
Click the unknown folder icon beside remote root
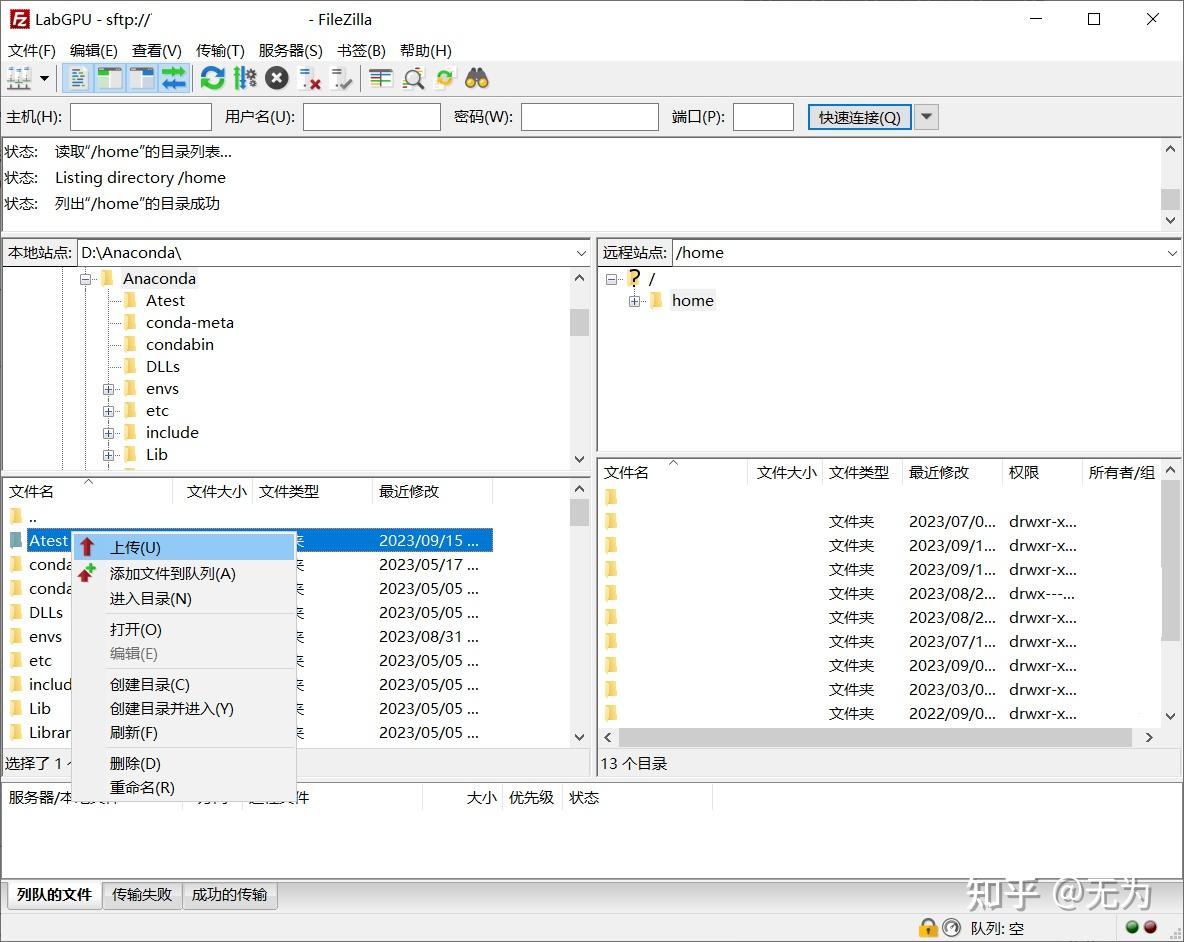click(x=634, y=278)
